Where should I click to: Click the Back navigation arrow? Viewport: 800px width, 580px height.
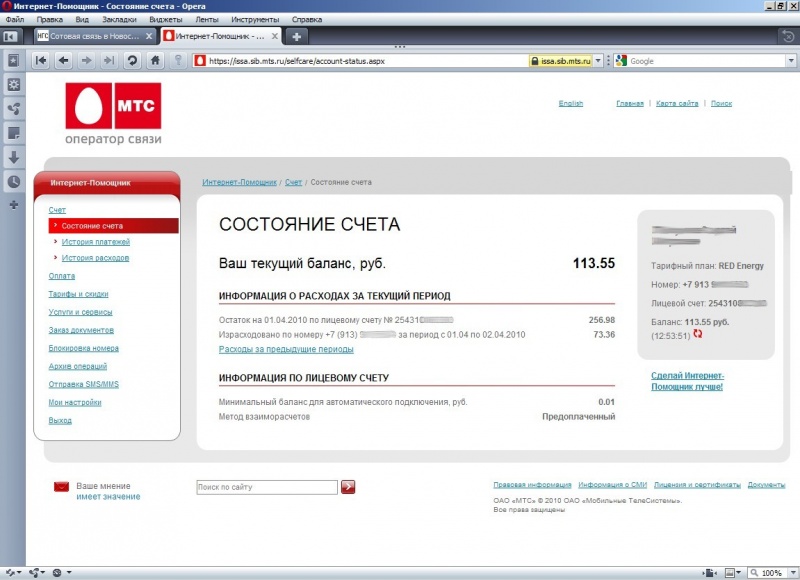click(x=63, y=60)
